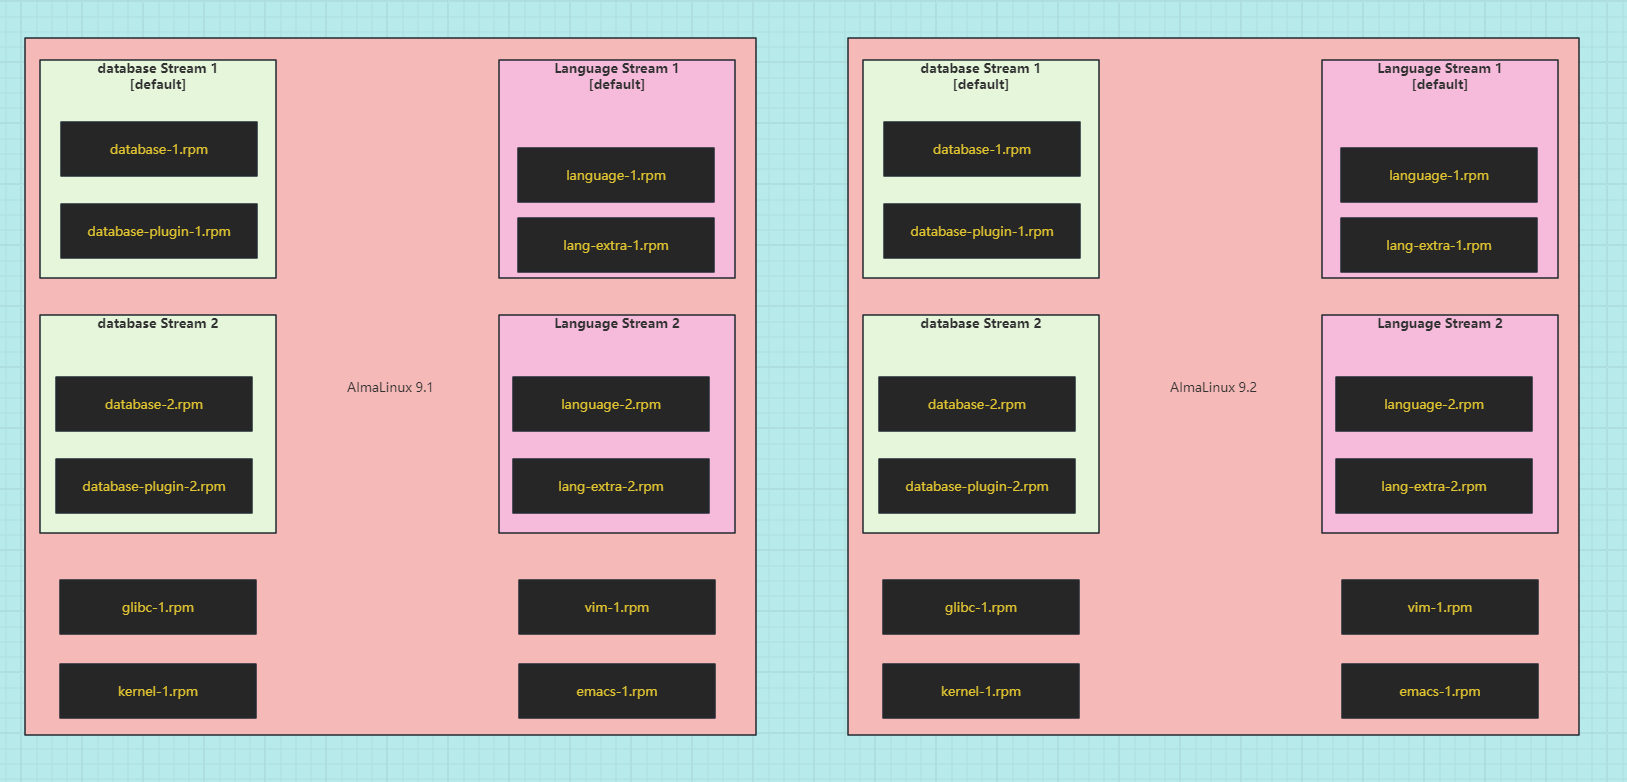The image size is (1627, 782).
Task: Click "database Stream 2" heading in AlmaLinux 9.2
Action: point(980,323)
